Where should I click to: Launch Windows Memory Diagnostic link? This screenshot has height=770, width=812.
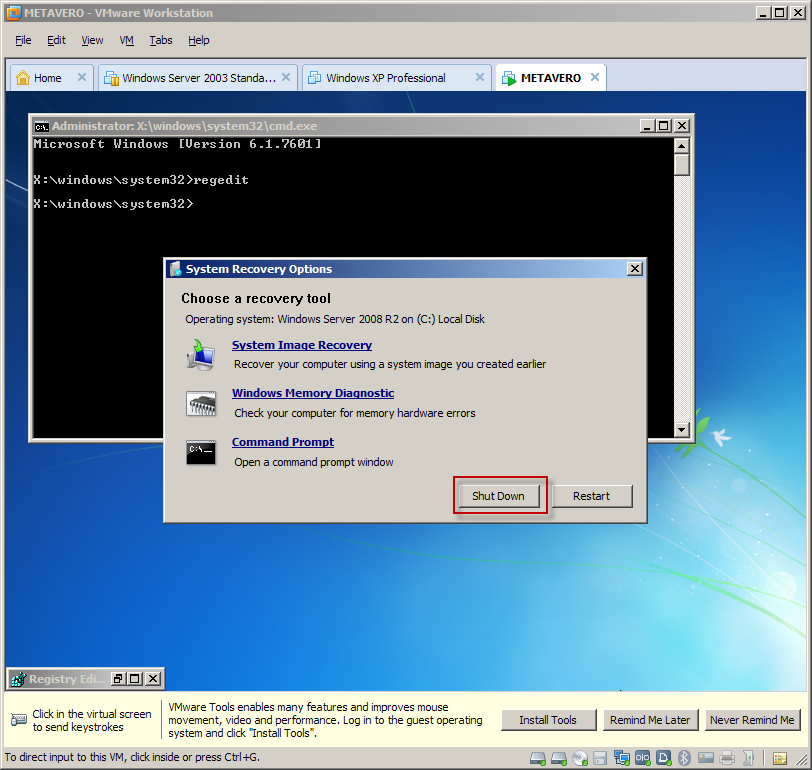tap(313, 393)
